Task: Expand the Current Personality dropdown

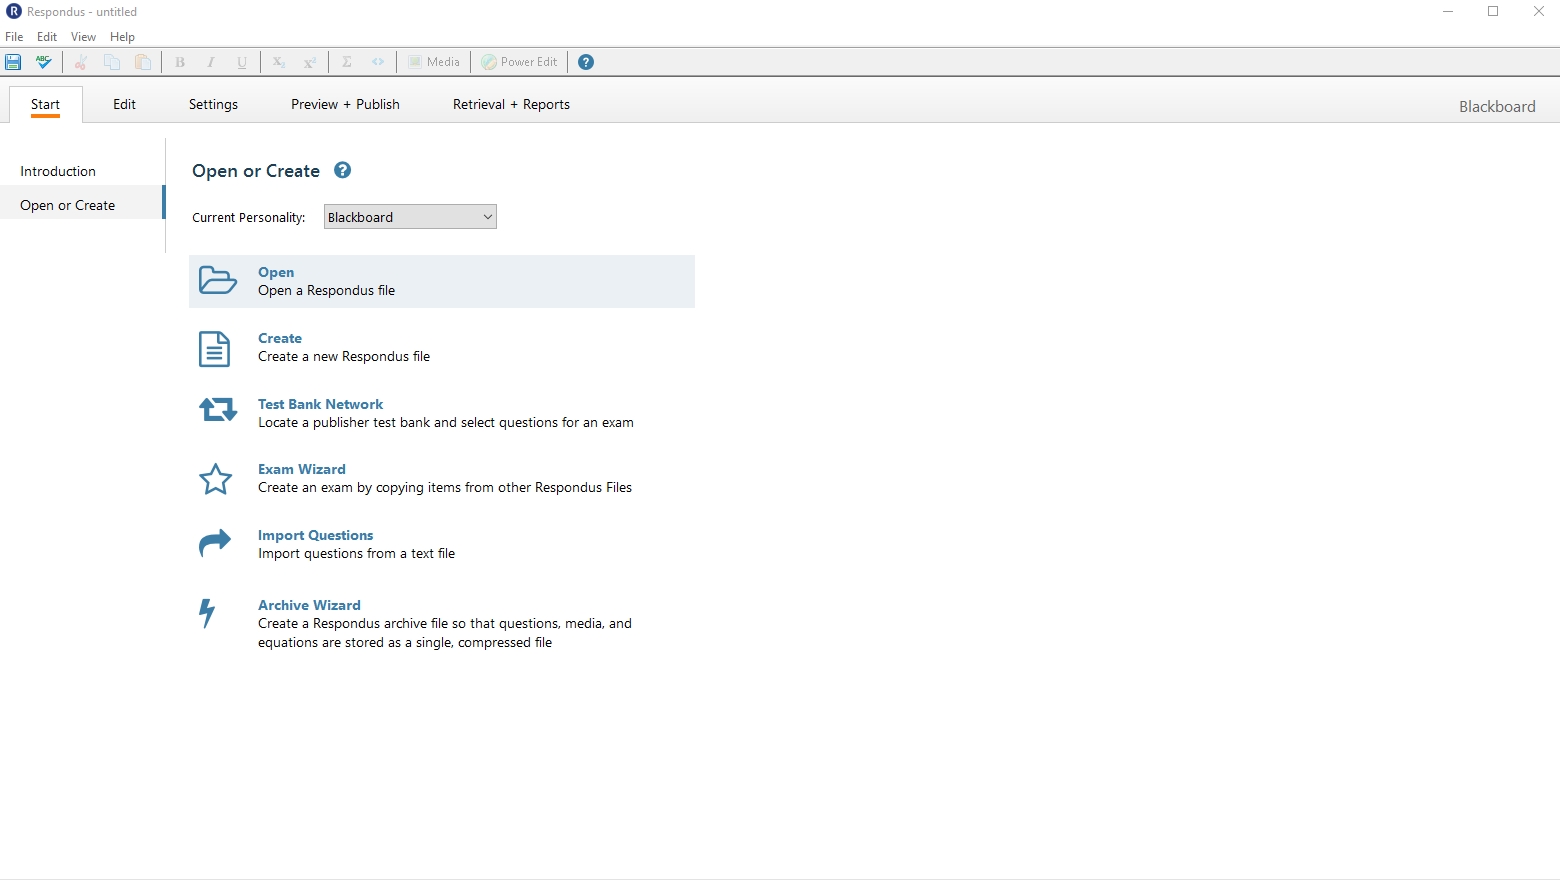Action: point(410,217)
